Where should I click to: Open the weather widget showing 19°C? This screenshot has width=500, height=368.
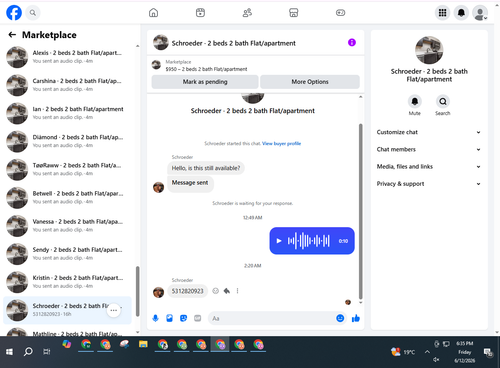coord(403,352)
